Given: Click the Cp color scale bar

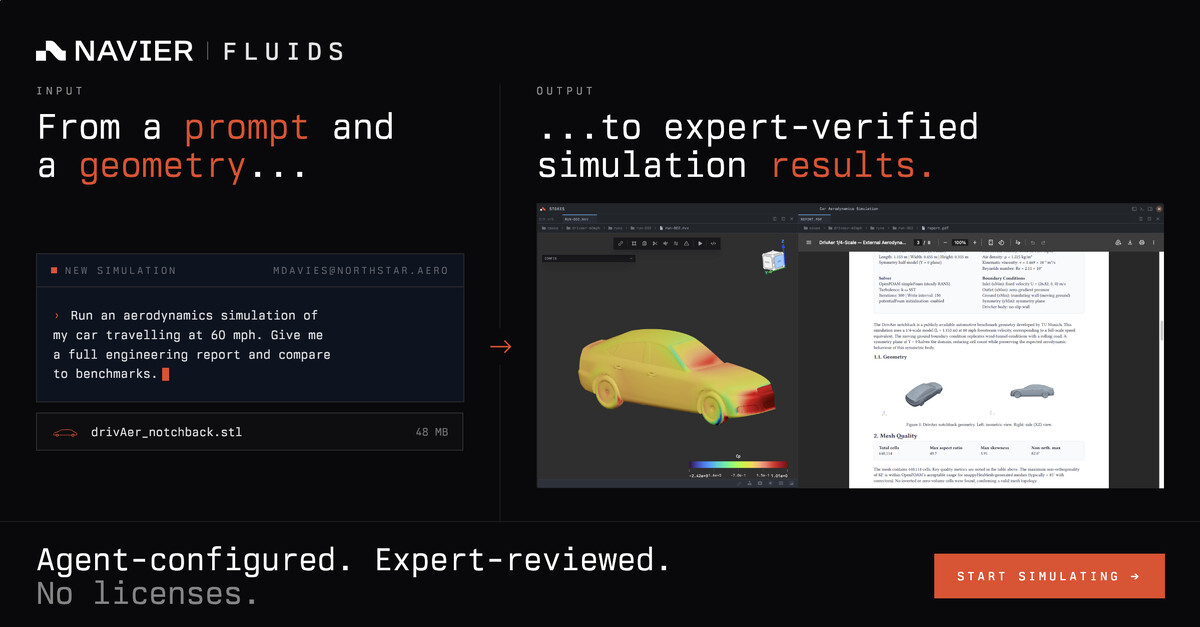Looking at the screenshot, I should [739, 466].
